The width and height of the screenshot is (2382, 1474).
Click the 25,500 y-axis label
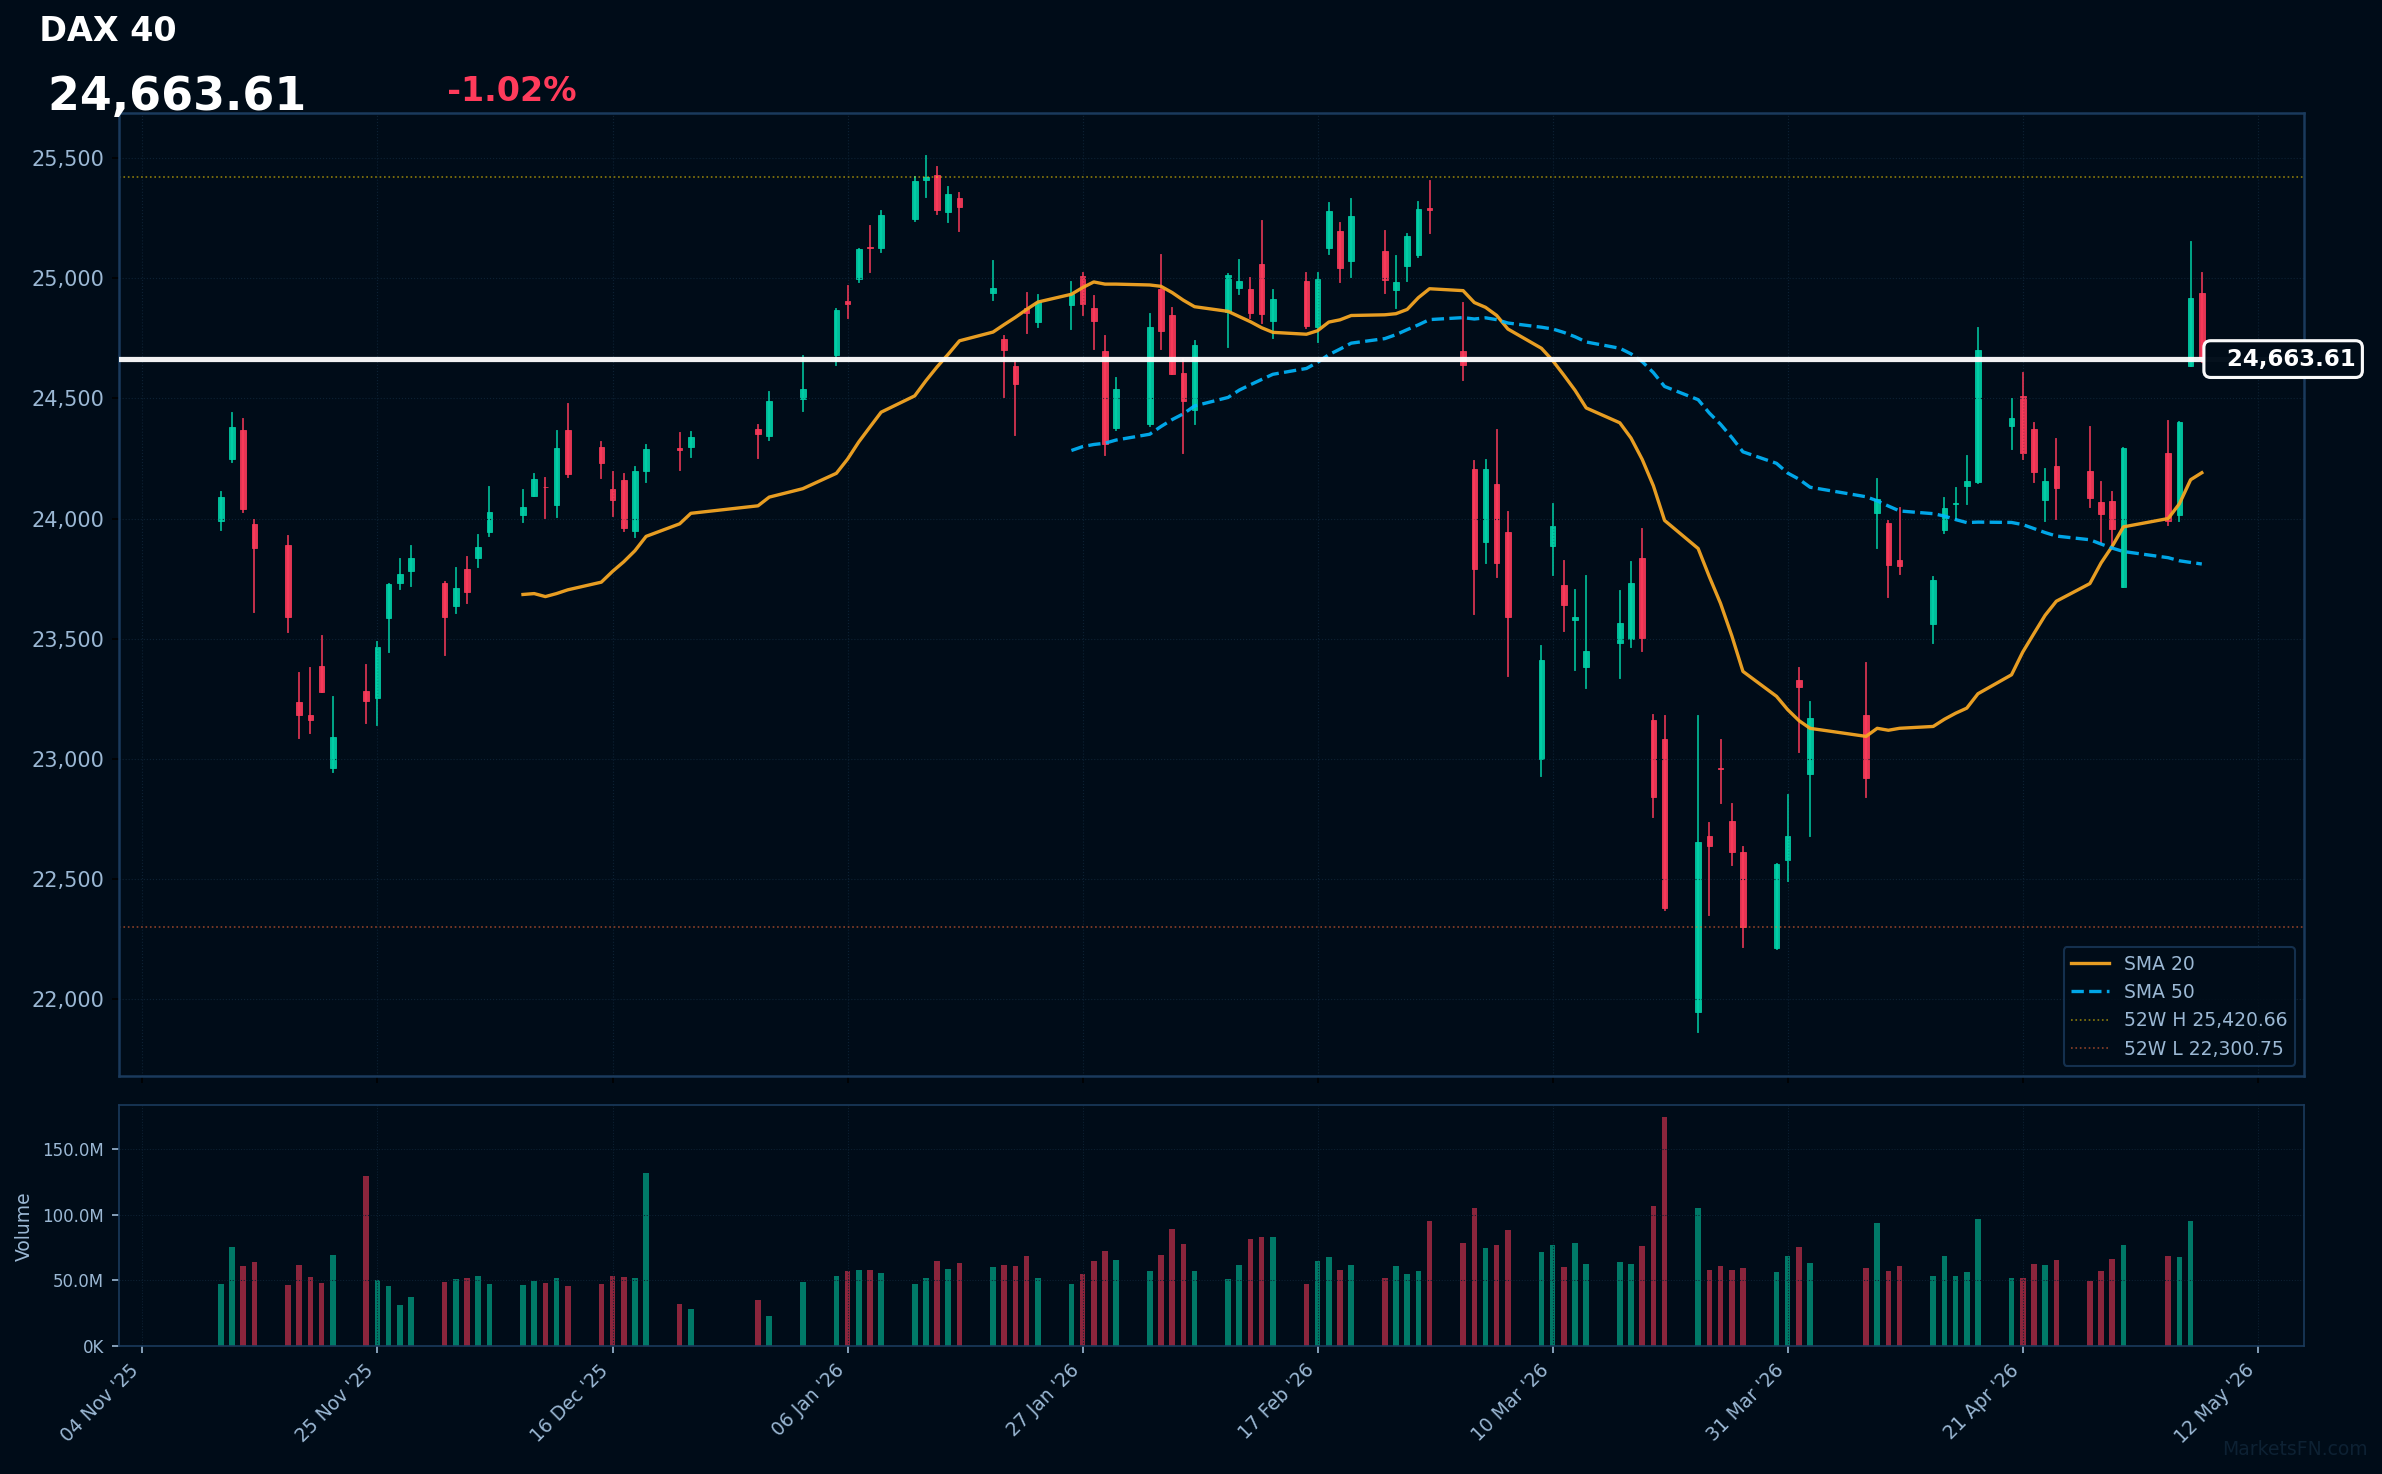[68, 158]
